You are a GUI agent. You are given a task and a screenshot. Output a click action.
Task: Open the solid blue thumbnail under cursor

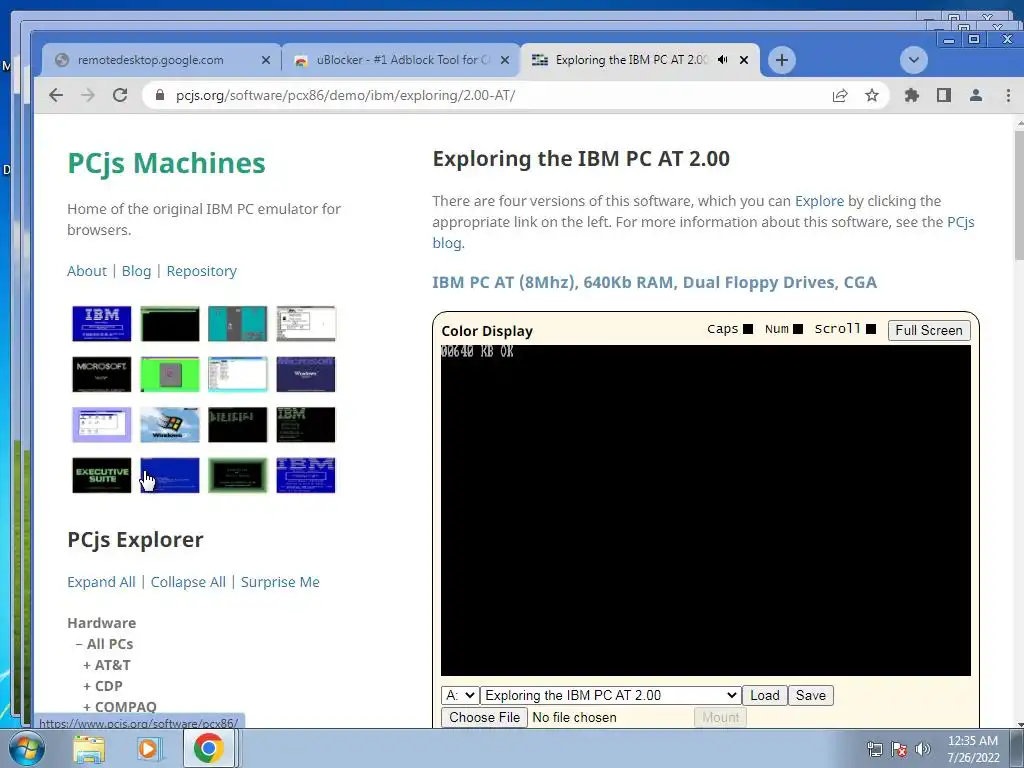(x=170, y=475)
